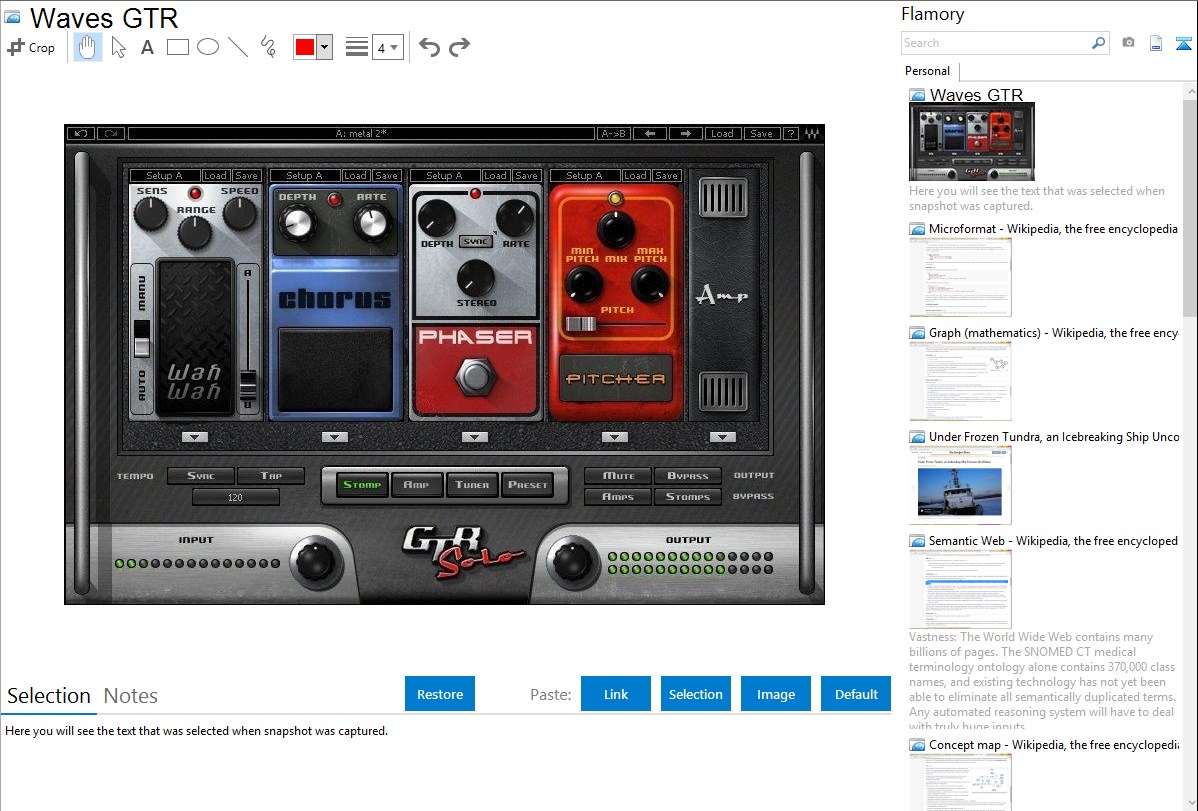
Task: Click the Default paste button
Action: 856,694
